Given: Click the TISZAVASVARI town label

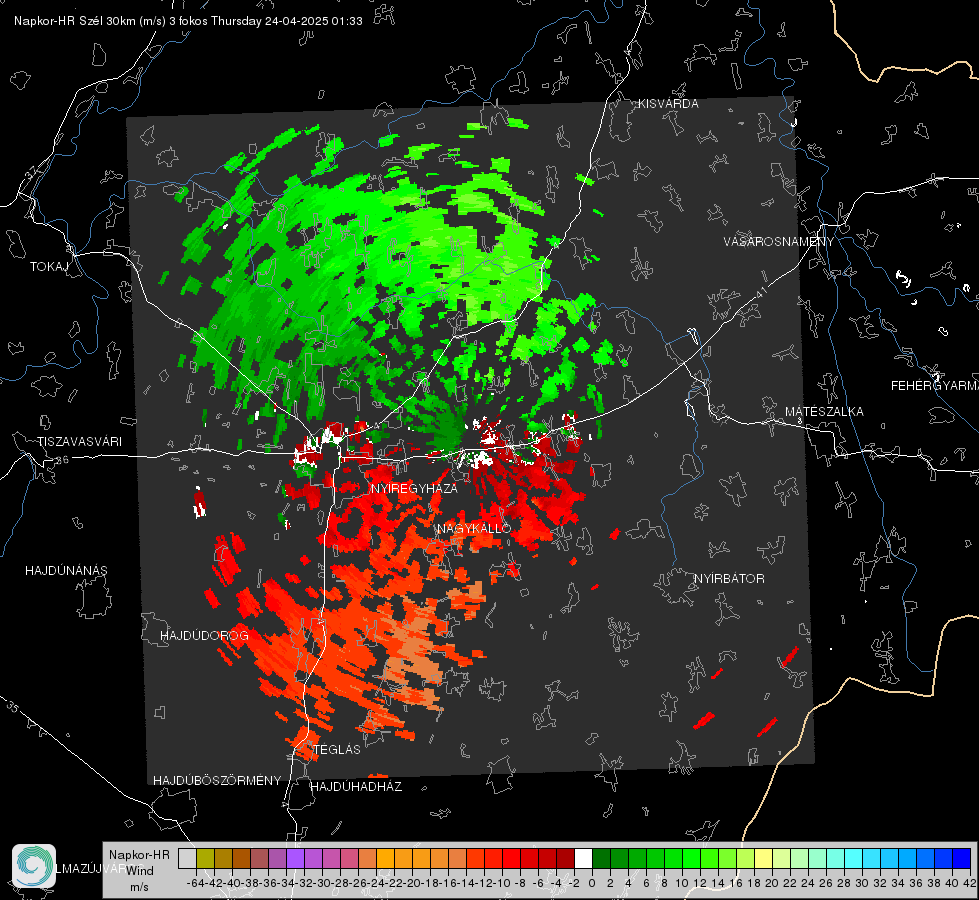Looking at the screenshot, I should coord(80,442).
